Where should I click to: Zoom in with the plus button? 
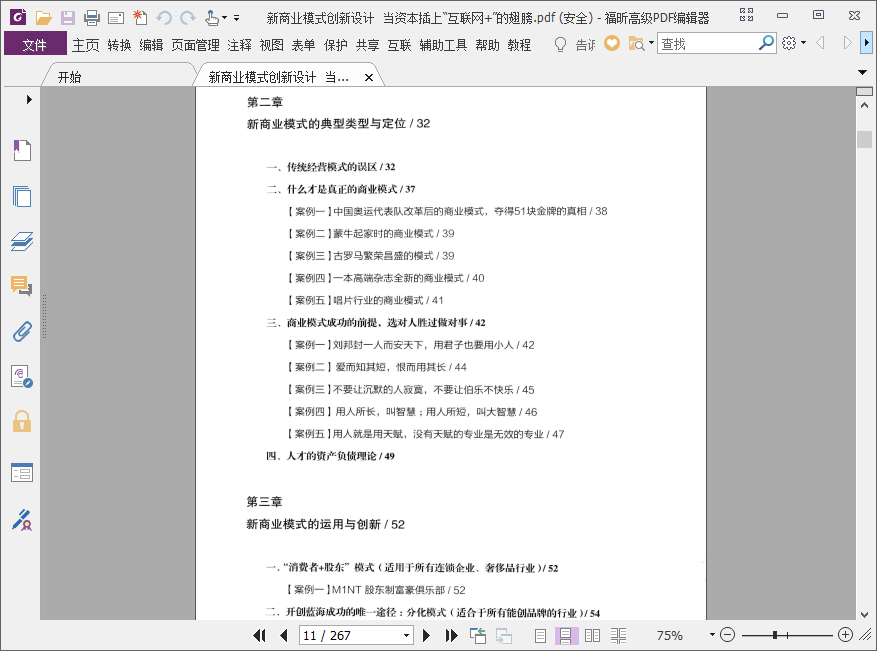coord(845,635)
